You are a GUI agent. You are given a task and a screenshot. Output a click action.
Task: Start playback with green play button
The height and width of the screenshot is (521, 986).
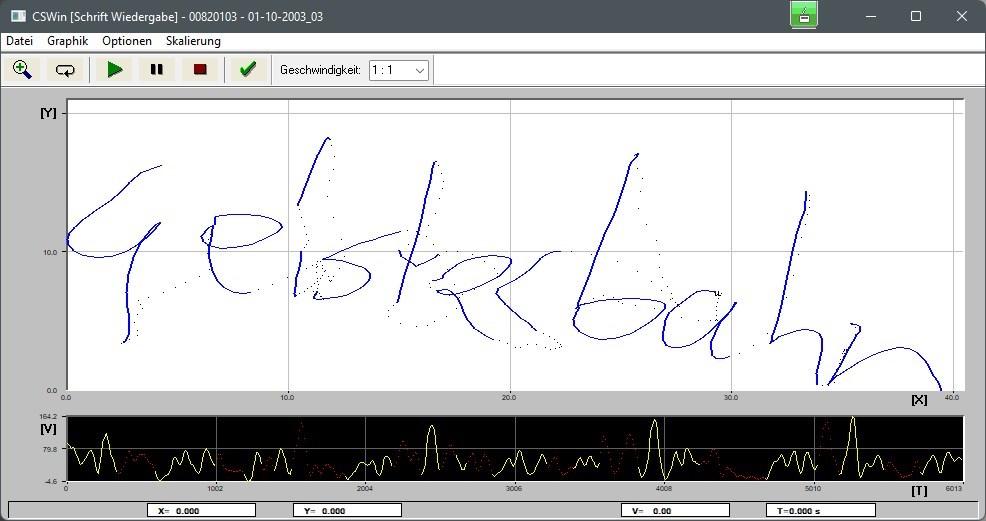click(x=114, y=69)
